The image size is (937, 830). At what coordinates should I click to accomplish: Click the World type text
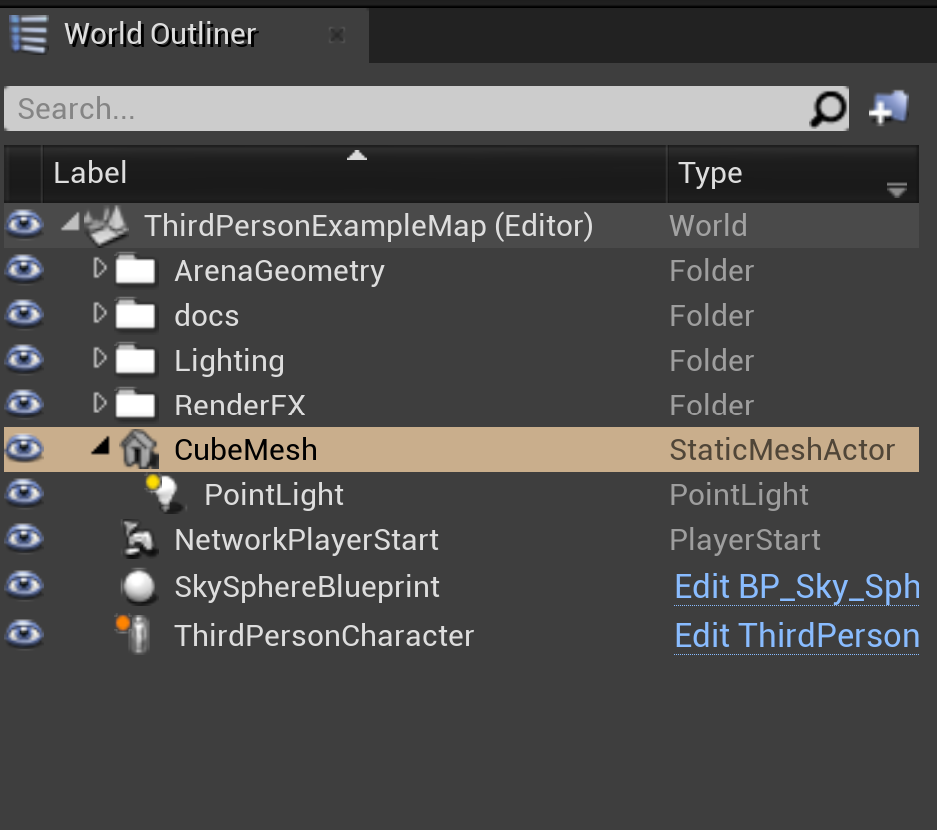coord(708,226)
